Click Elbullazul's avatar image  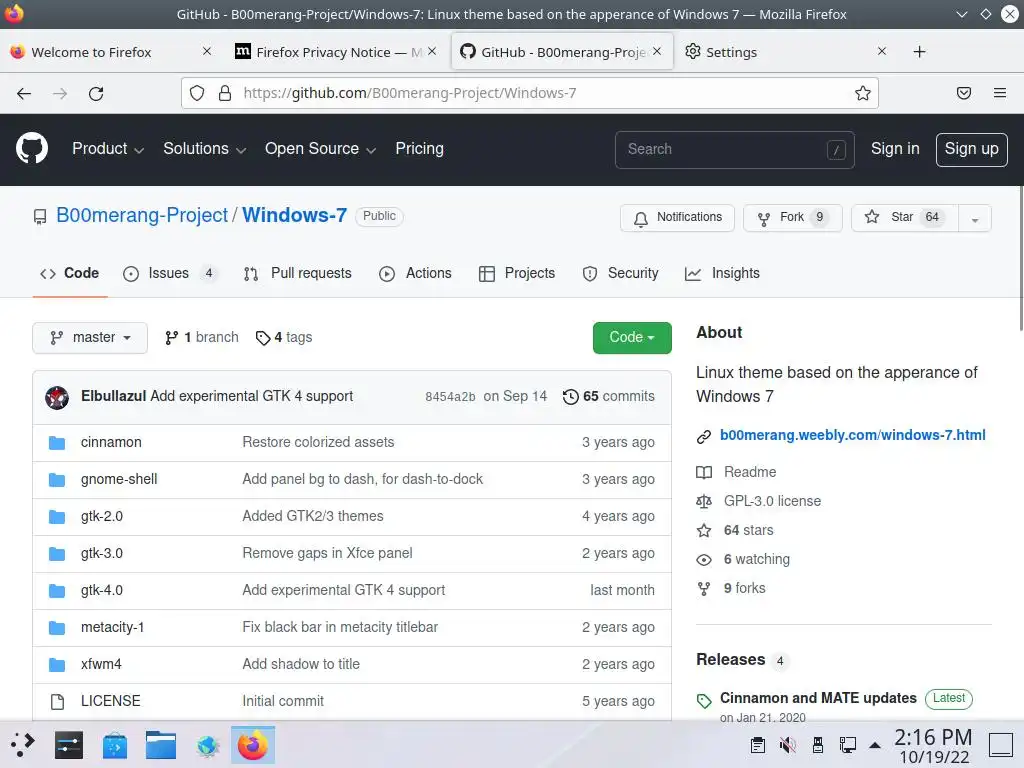(x=57, y=397)
